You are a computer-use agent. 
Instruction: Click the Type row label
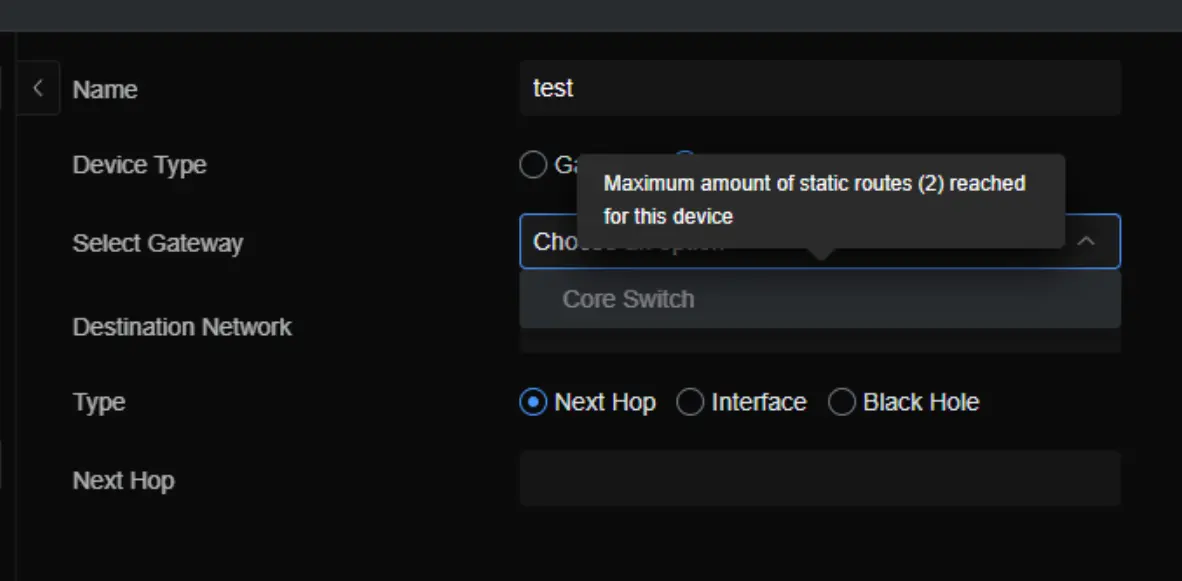98,402
